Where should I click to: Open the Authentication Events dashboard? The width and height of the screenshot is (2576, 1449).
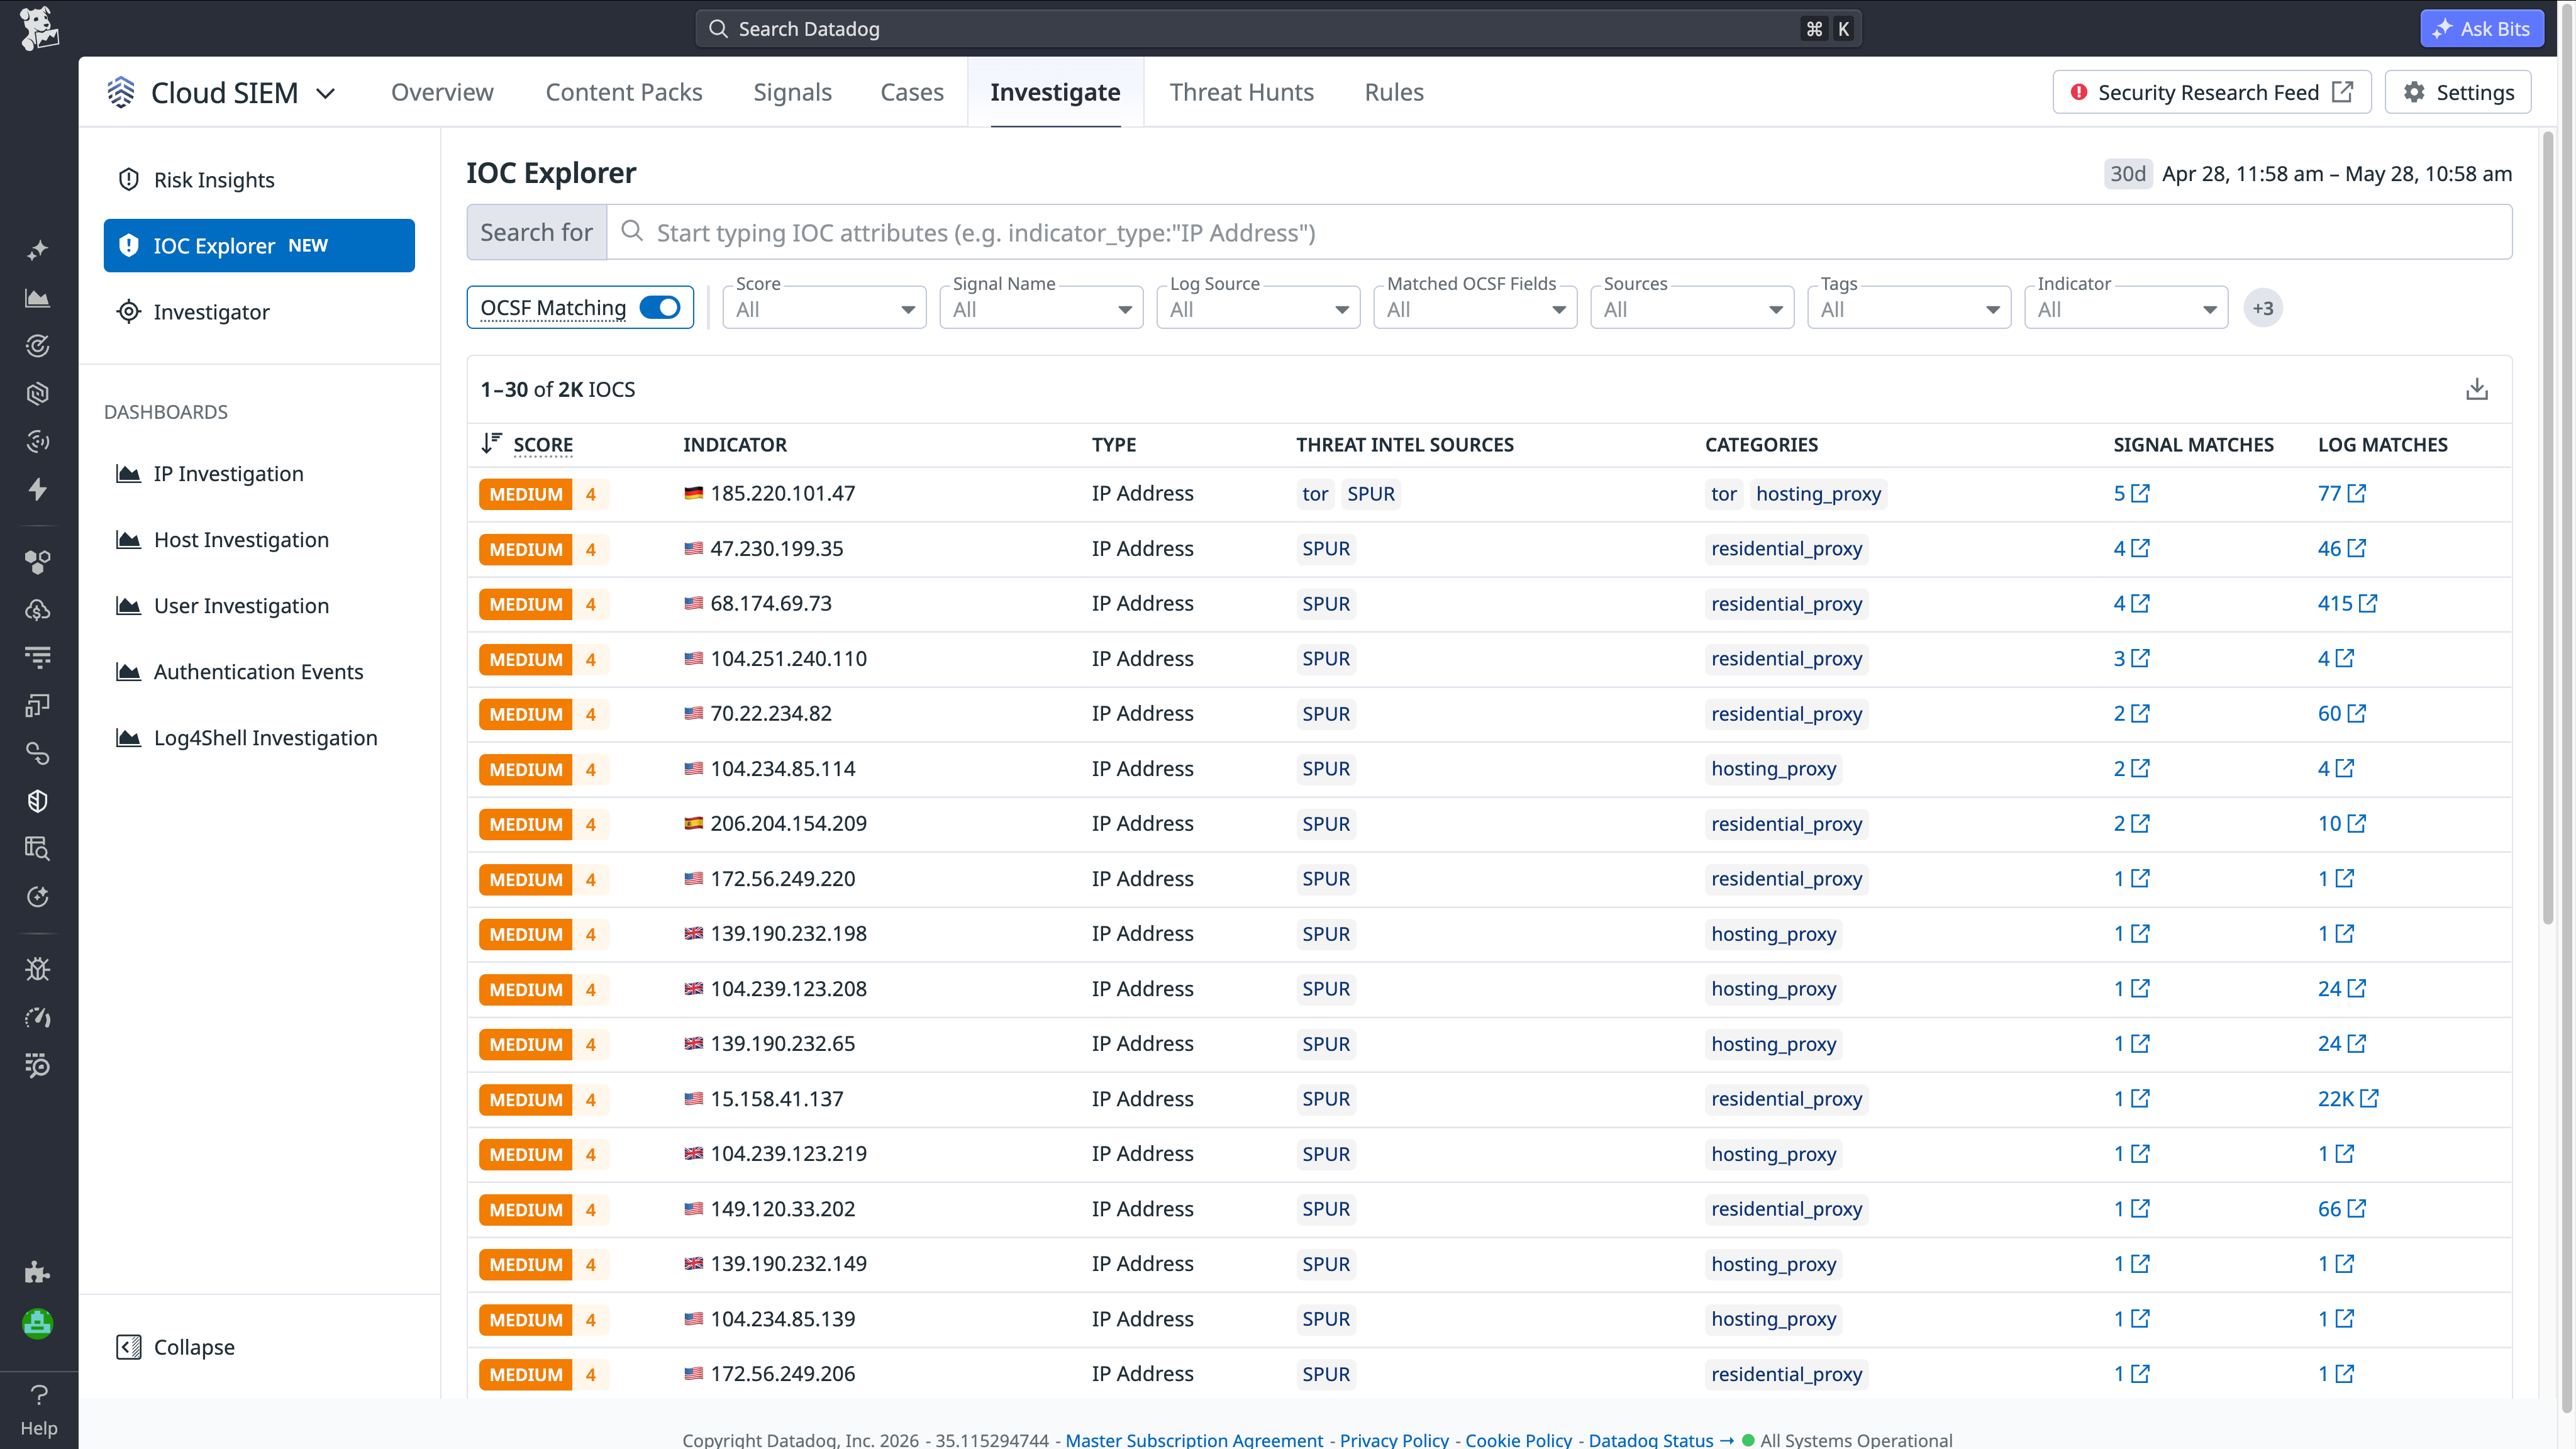pos(258,672)
